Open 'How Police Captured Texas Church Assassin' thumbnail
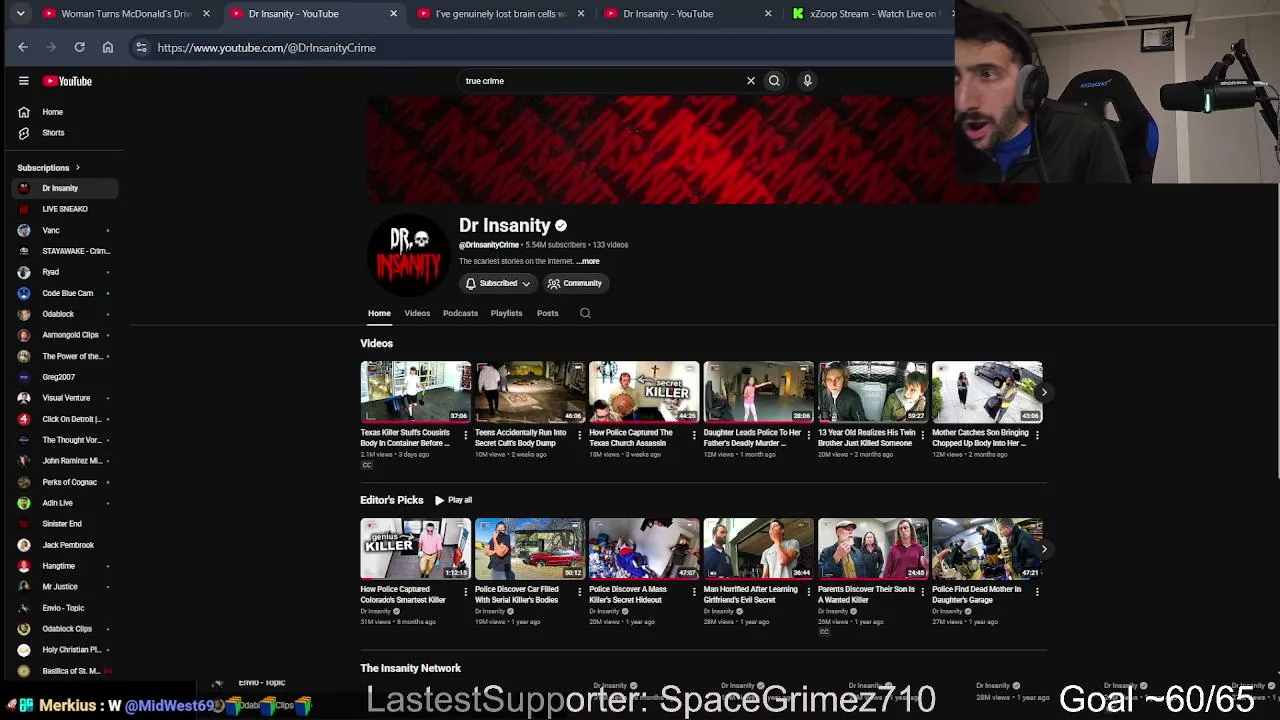This screenshot has height=720, width=1280. tap(644, 392)
